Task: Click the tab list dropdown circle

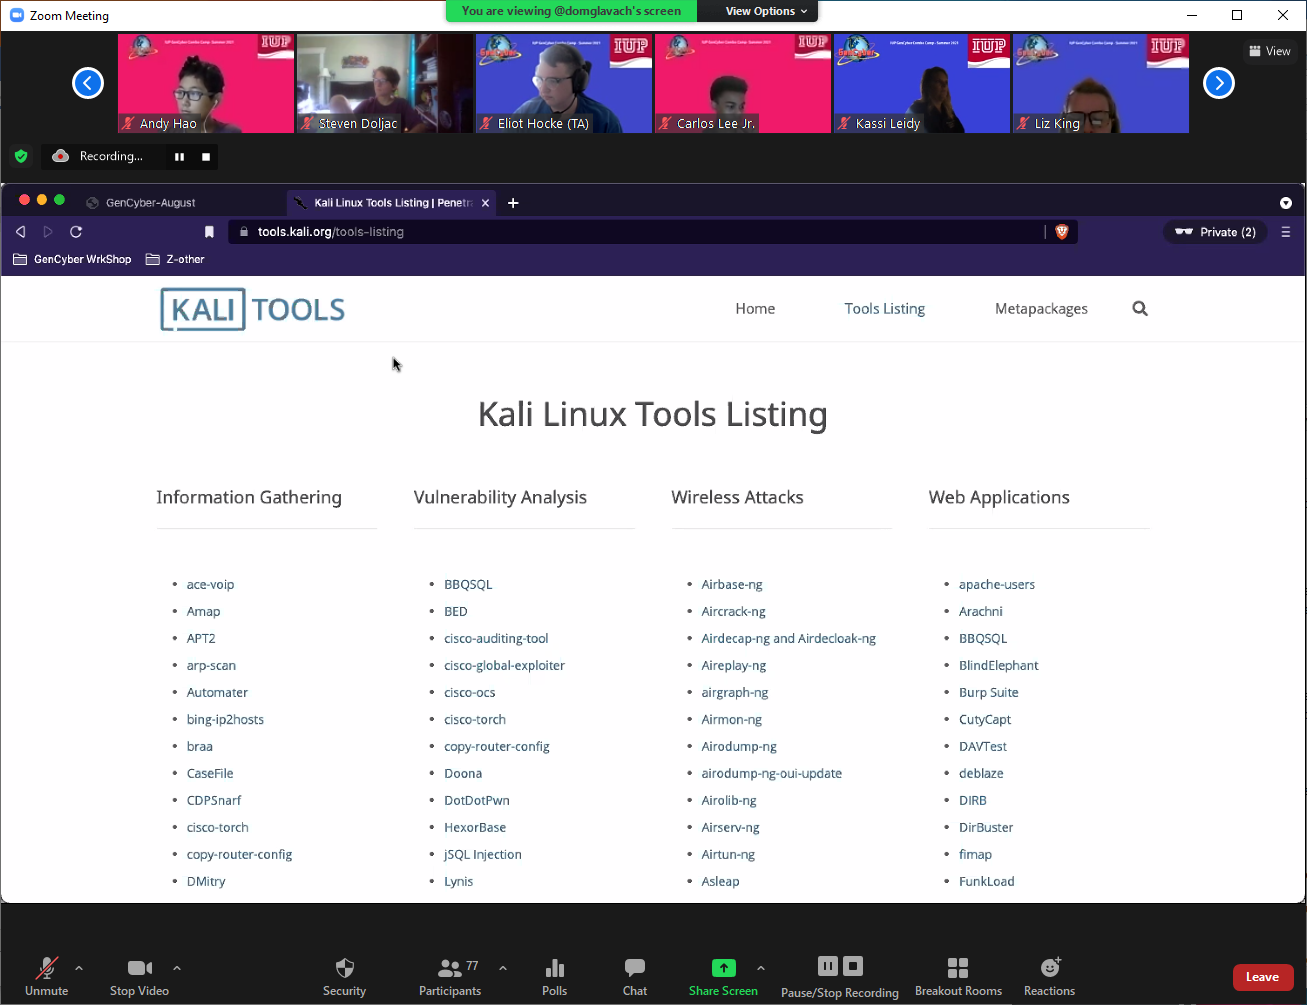Action: click(x=1286, y=203)
